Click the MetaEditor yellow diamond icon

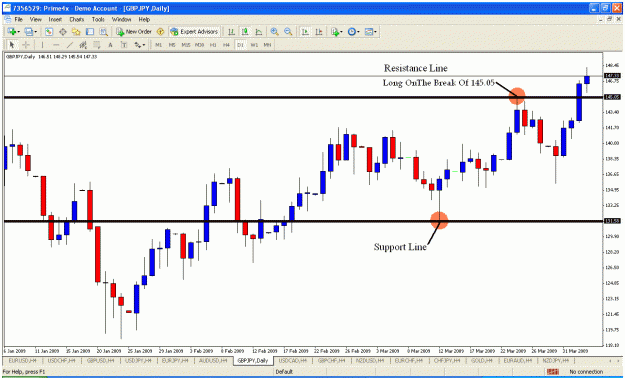[160, 32]
